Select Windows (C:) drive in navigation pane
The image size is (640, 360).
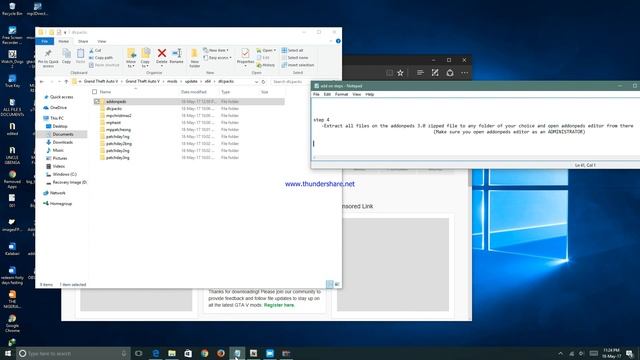tap(64, 174)
